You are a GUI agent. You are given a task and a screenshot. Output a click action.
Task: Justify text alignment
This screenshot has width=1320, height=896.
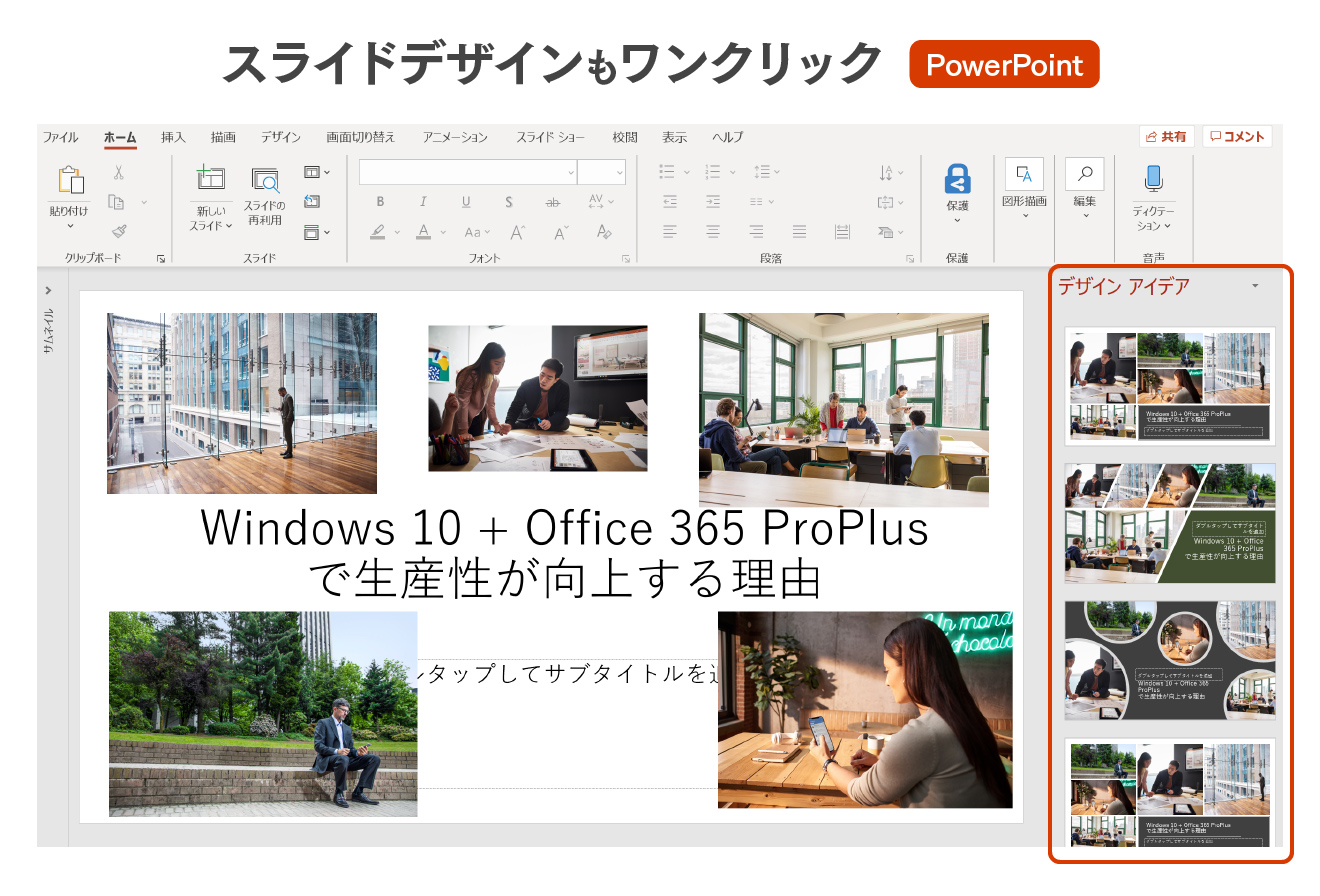pos(799,232)
